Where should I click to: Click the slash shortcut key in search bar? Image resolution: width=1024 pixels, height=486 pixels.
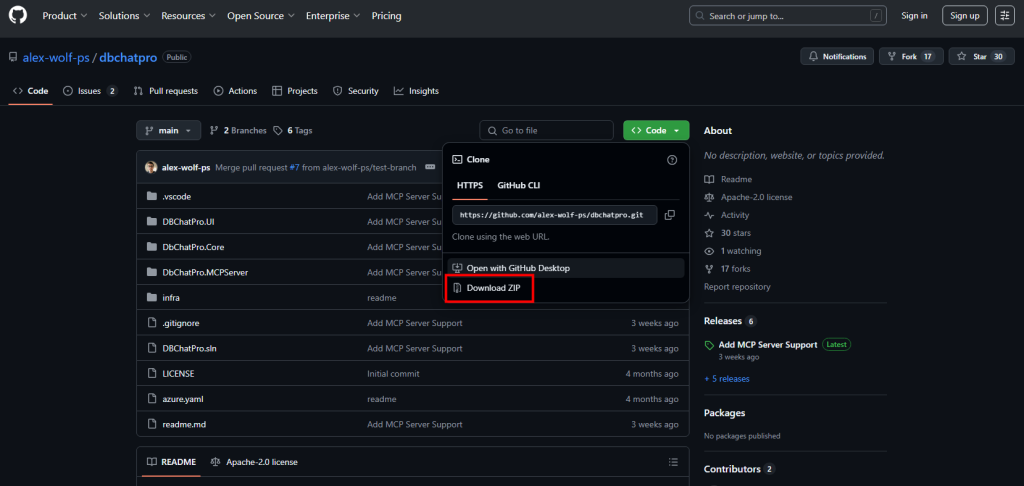(876, 16)
